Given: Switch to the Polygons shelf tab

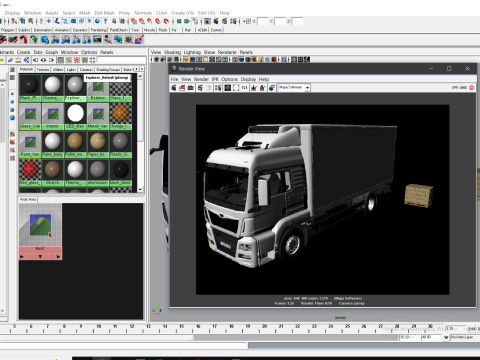Looking at the screenshot, I should pyautogui.click(x=8, y=30).
